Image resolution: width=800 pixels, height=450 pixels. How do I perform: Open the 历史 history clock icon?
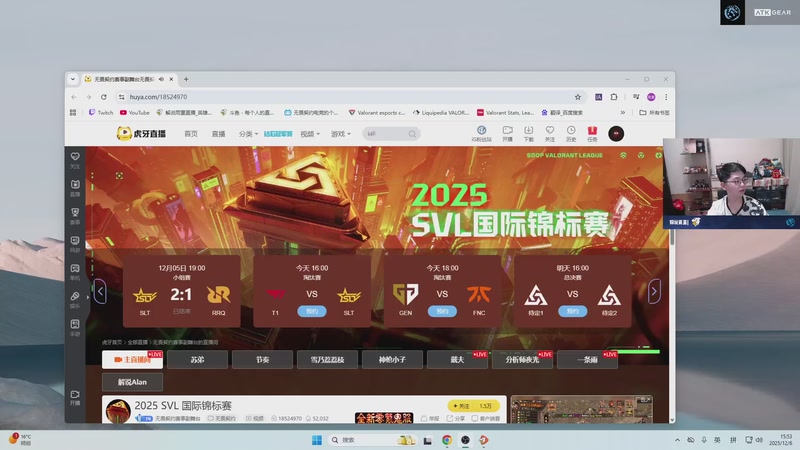571,133
